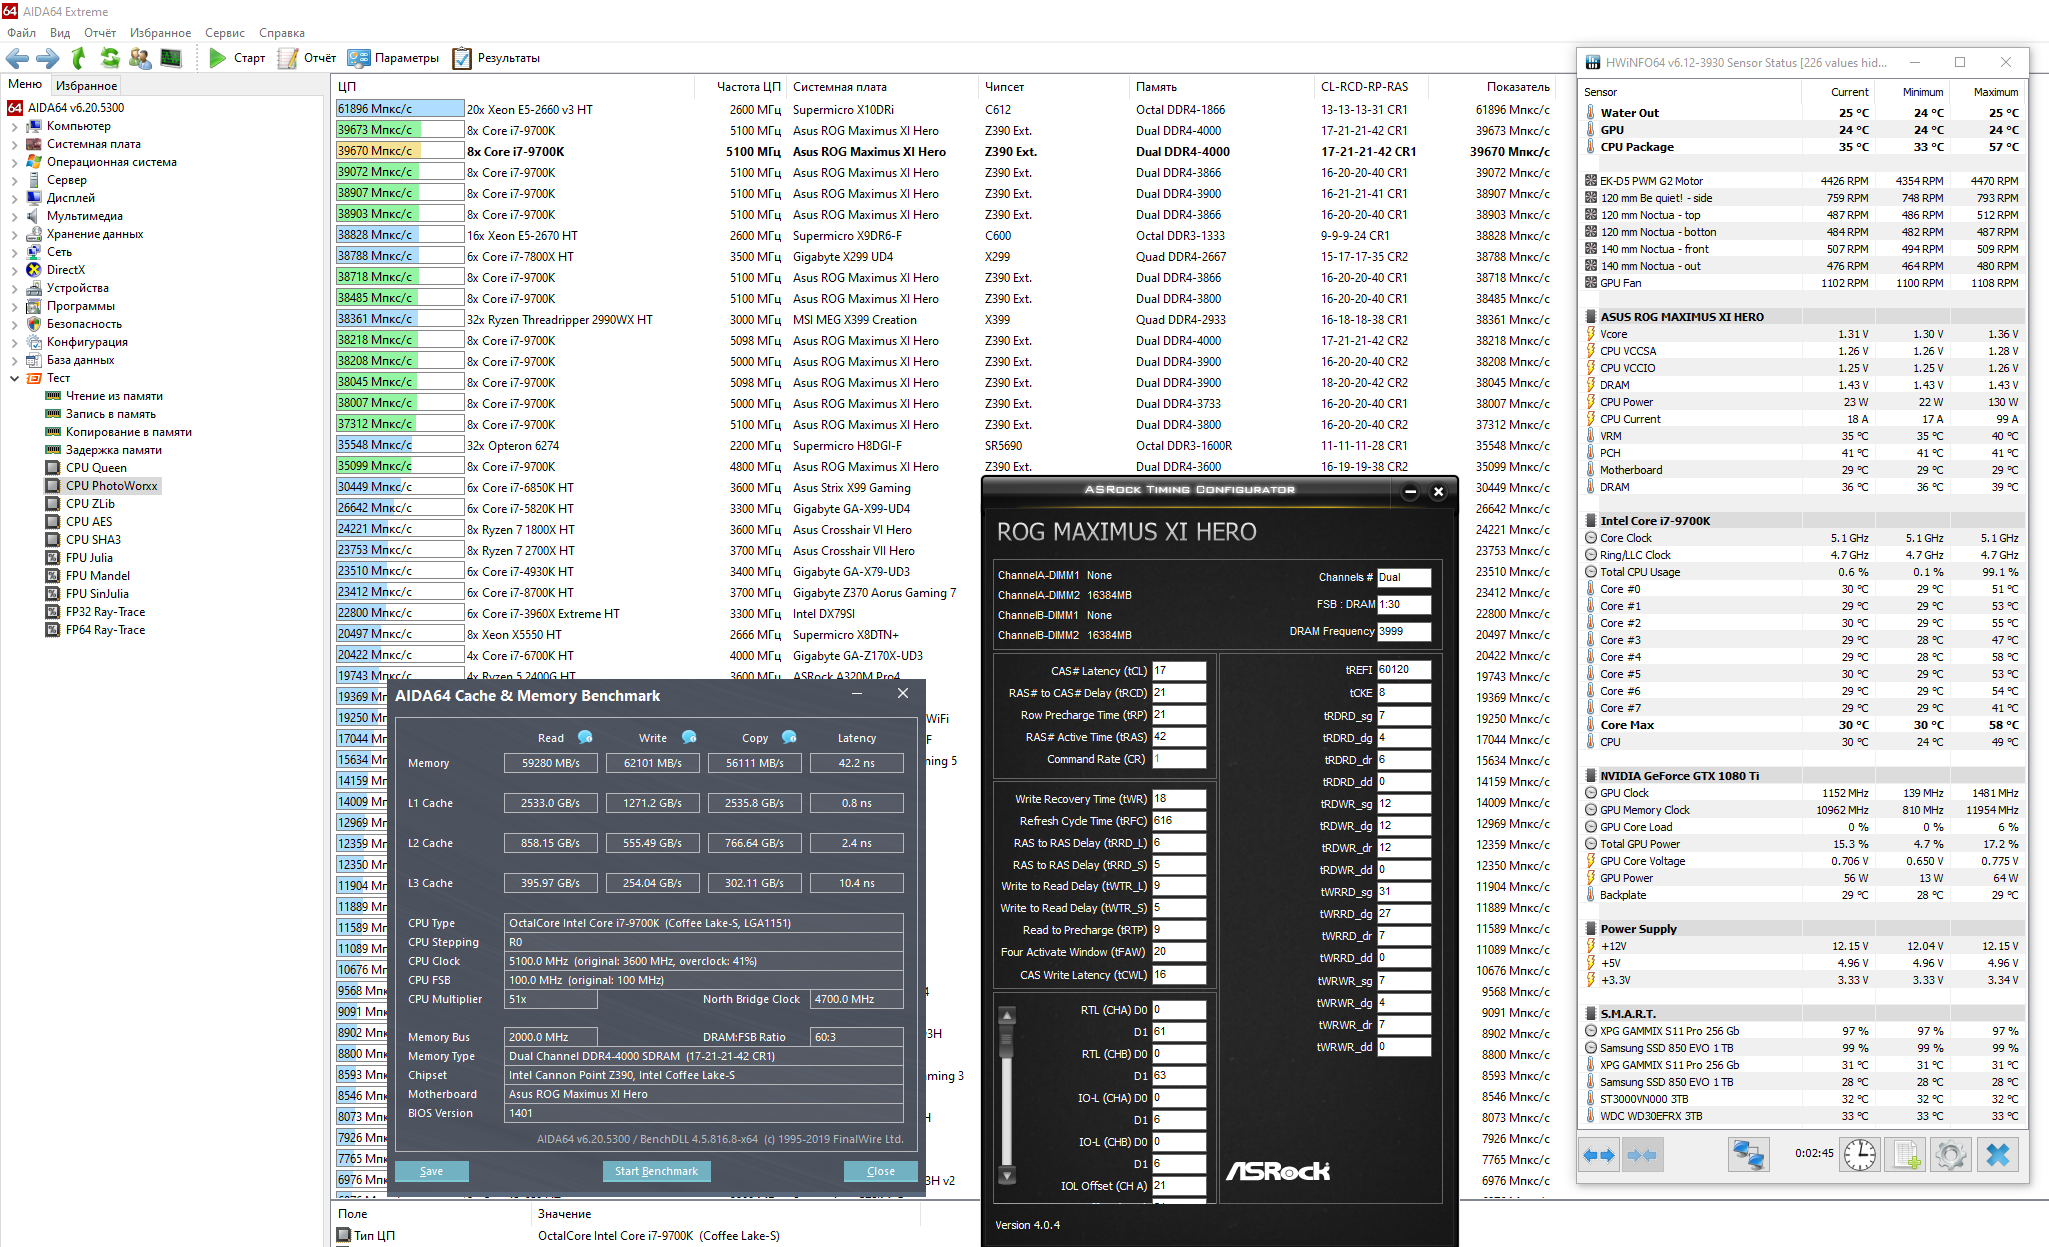Open the hardware monitor diagnostics toolbar icon
The image size is (2049, 1247).
tap(171, 58)
